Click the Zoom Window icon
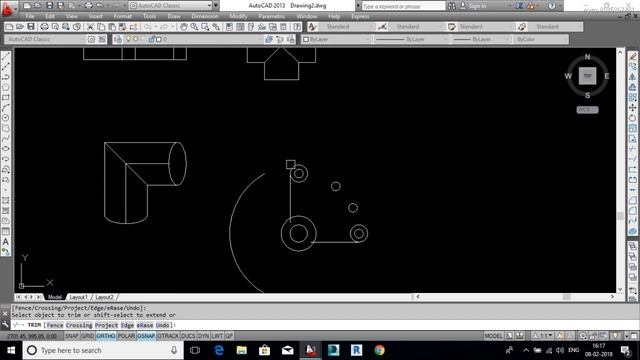This screenshot has width=640, height=360. 205,27
